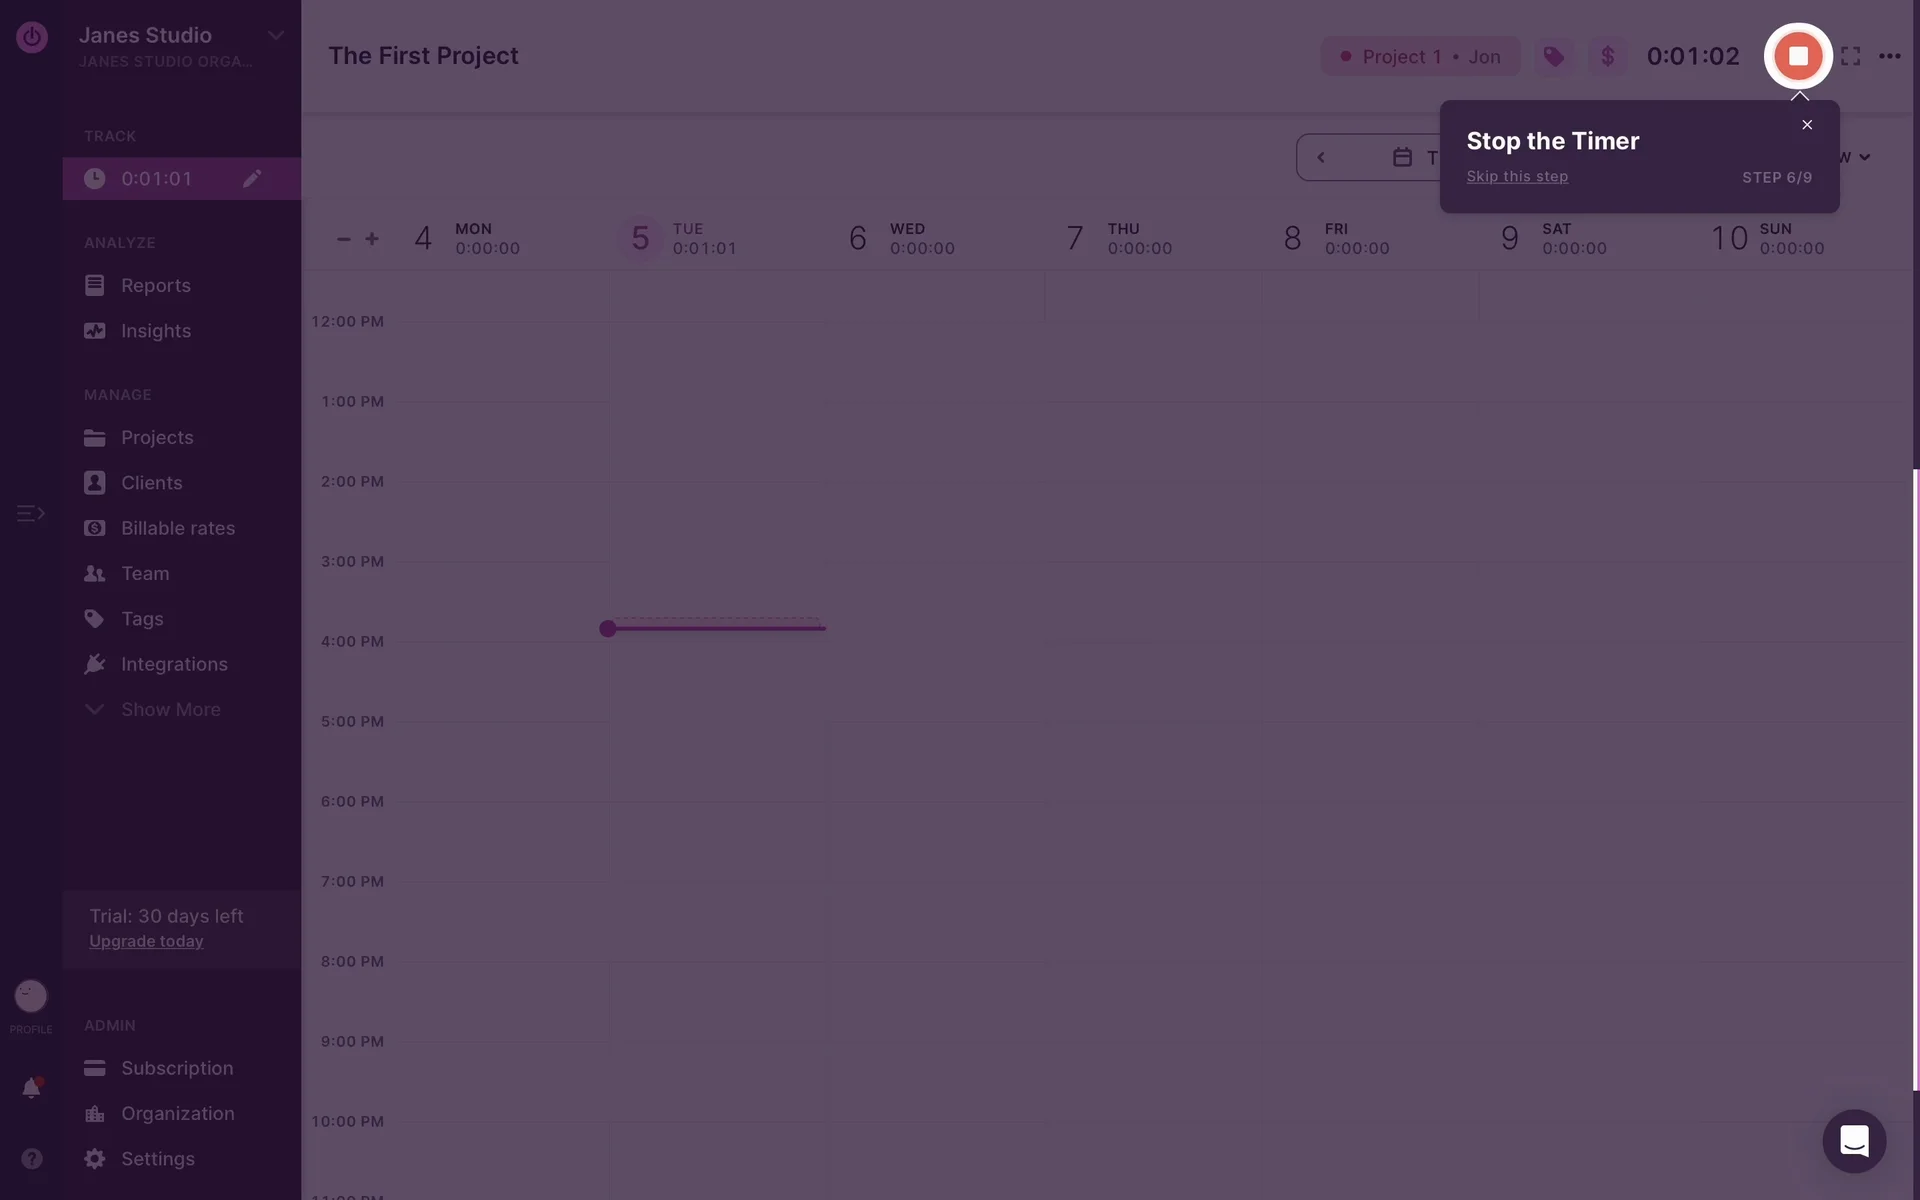This screenshot has width=1920, height=1200.
Task: Expand the collapsed side panel arrow
Action: (x=30, y=513)
